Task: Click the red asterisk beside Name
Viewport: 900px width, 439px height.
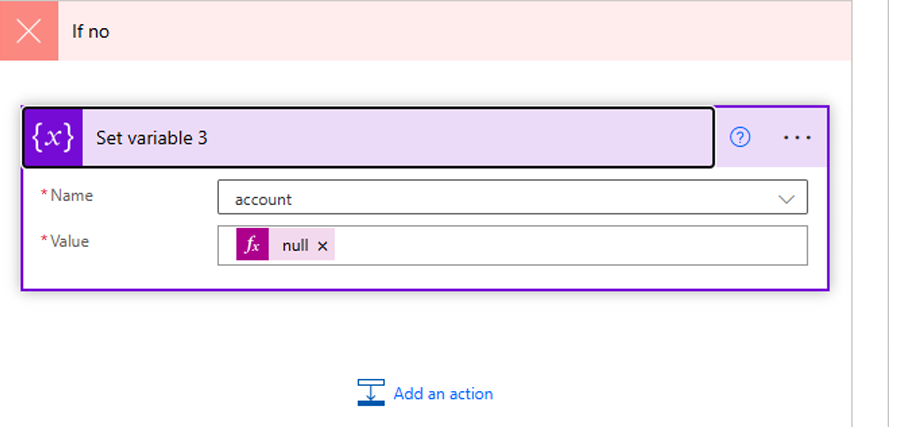Action: tap(44, 195)
